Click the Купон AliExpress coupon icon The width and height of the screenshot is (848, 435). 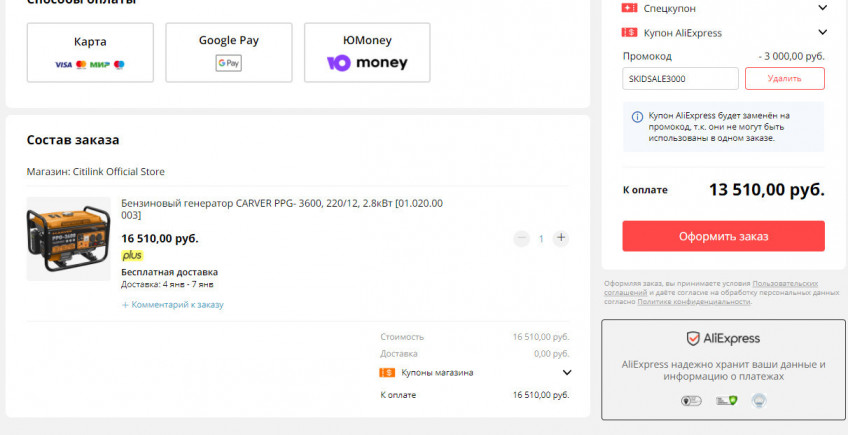(629, 33)
